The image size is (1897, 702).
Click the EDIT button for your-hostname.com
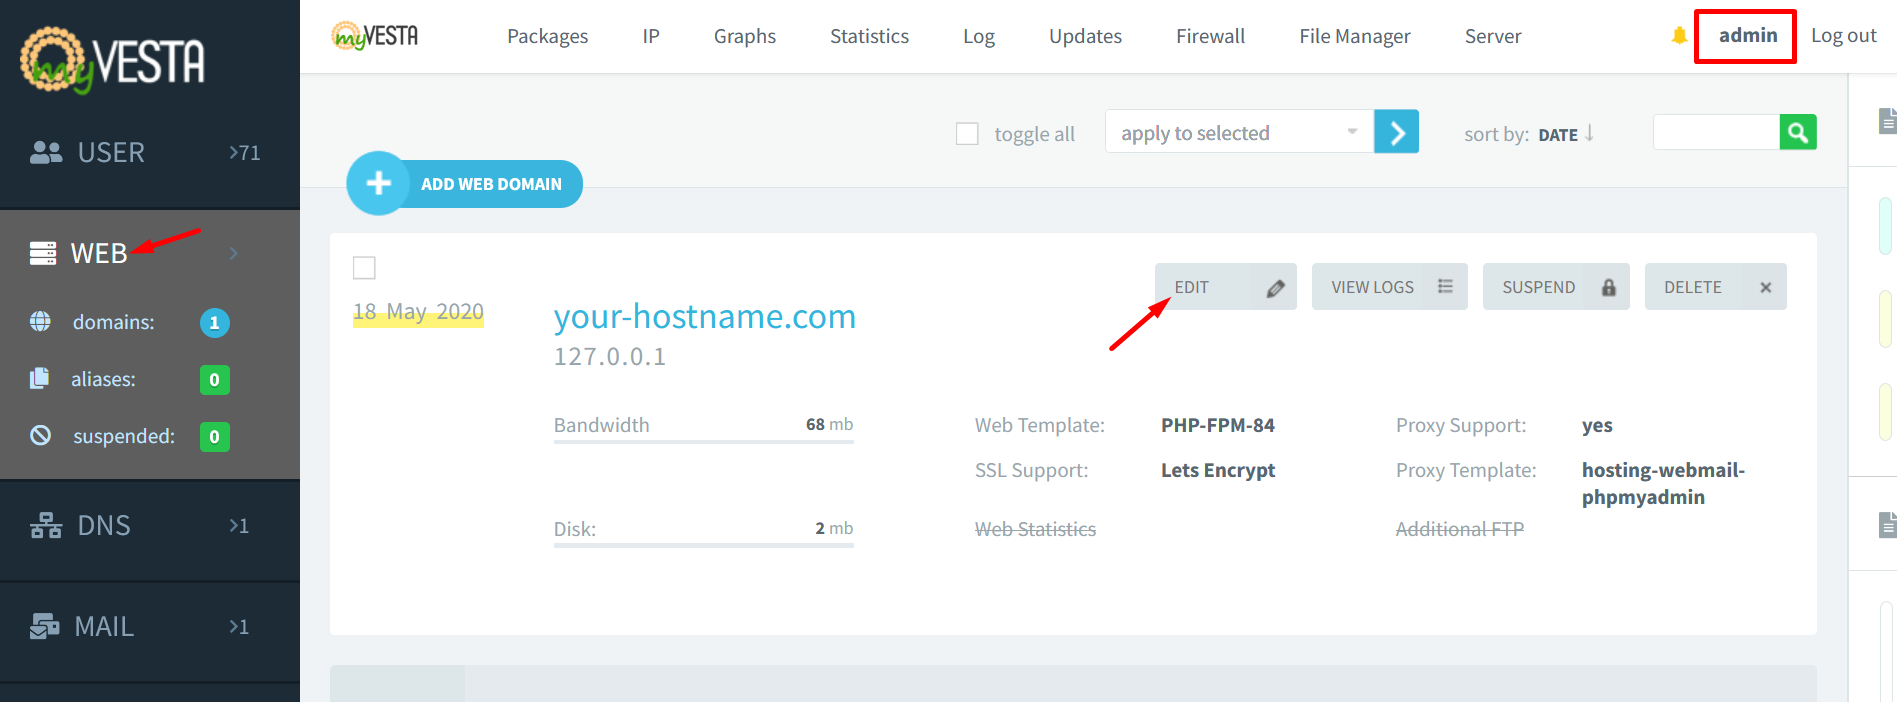pos(1225,287)
